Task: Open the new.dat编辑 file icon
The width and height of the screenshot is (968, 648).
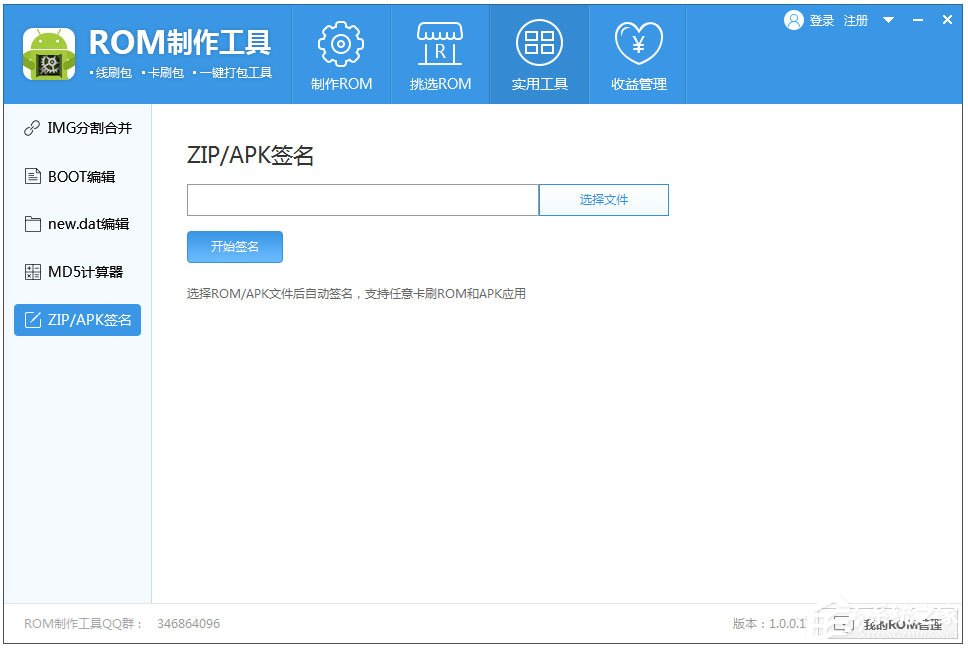Action: pos(30,224)
